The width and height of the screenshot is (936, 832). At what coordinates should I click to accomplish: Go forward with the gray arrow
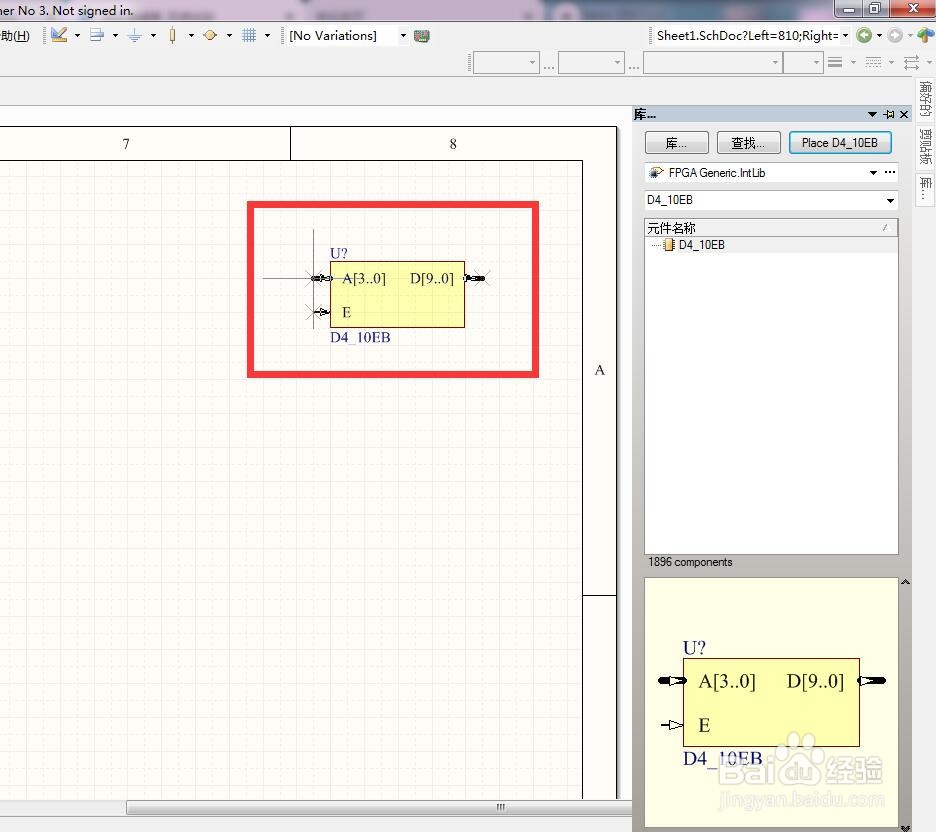click(894, 35)
